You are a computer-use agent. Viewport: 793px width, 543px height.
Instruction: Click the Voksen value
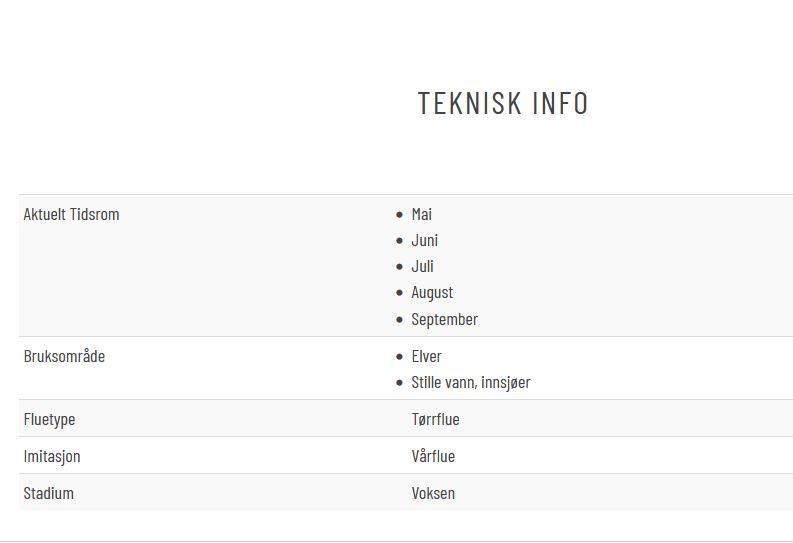click(433, 493)
